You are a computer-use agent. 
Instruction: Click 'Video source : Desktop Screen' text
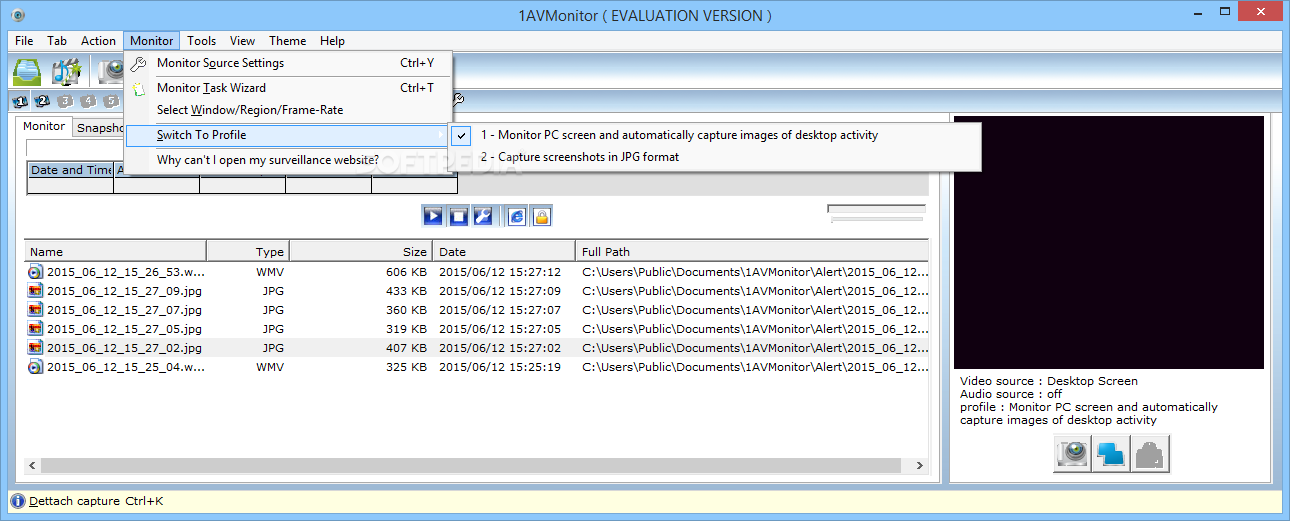point(1049,381)
